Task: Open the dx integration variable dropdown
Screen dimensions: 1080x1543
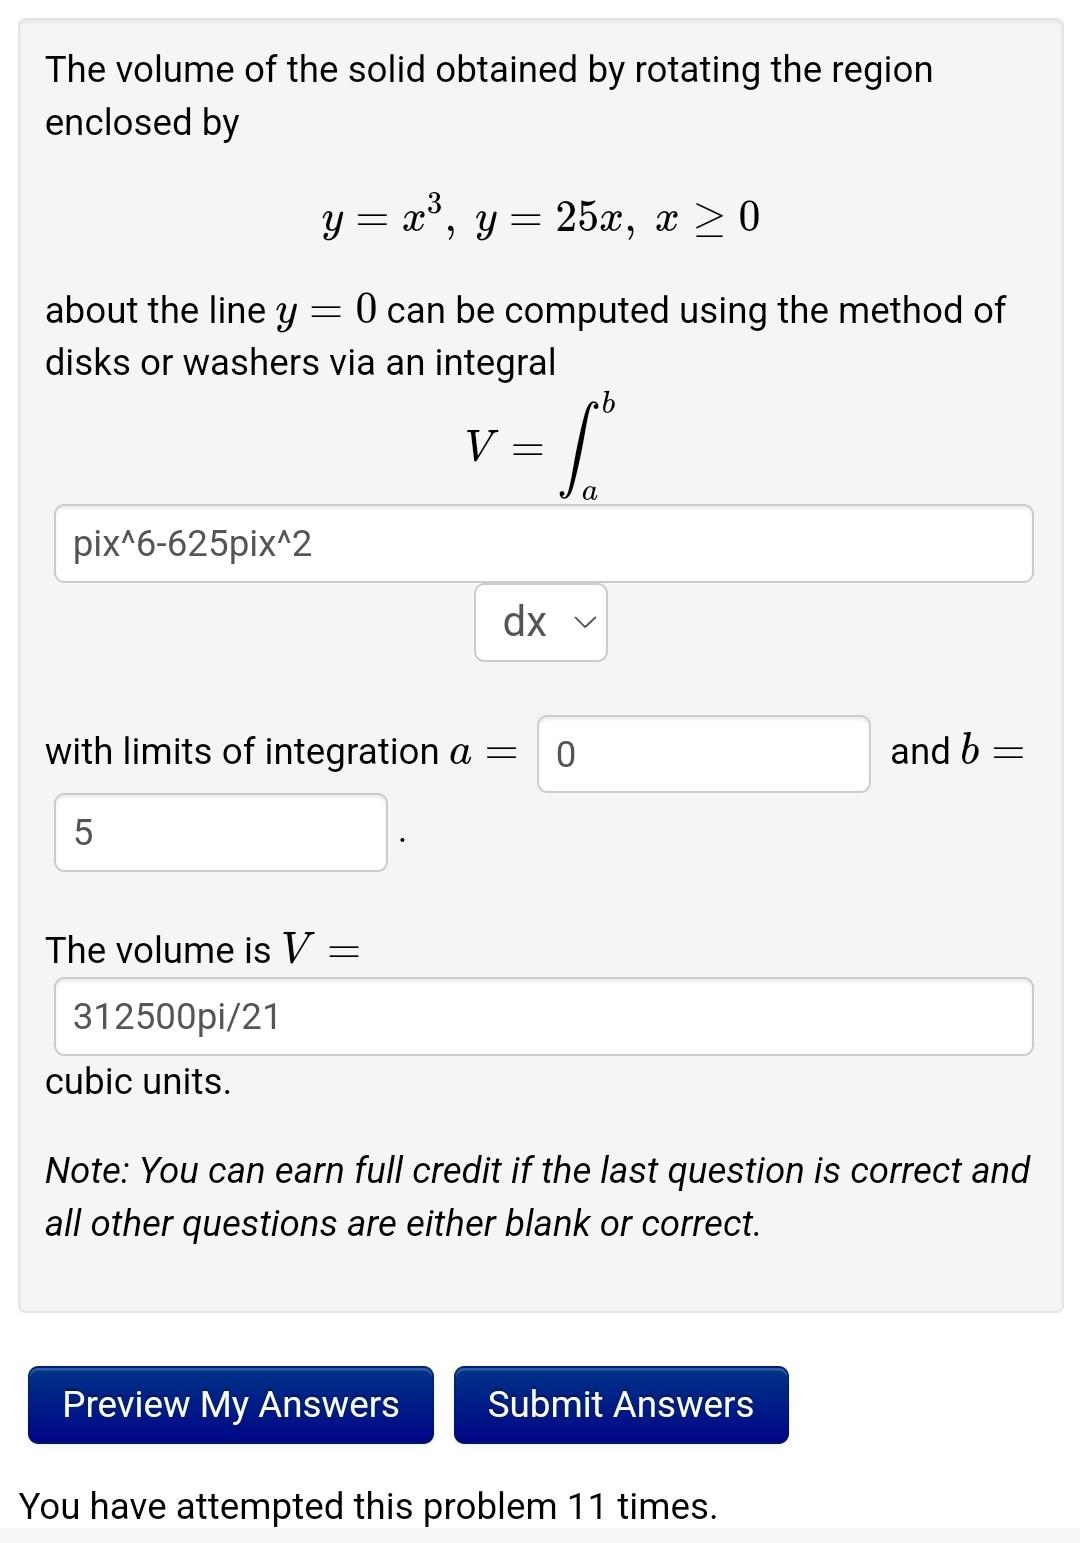Action: (x=540, y=622)
